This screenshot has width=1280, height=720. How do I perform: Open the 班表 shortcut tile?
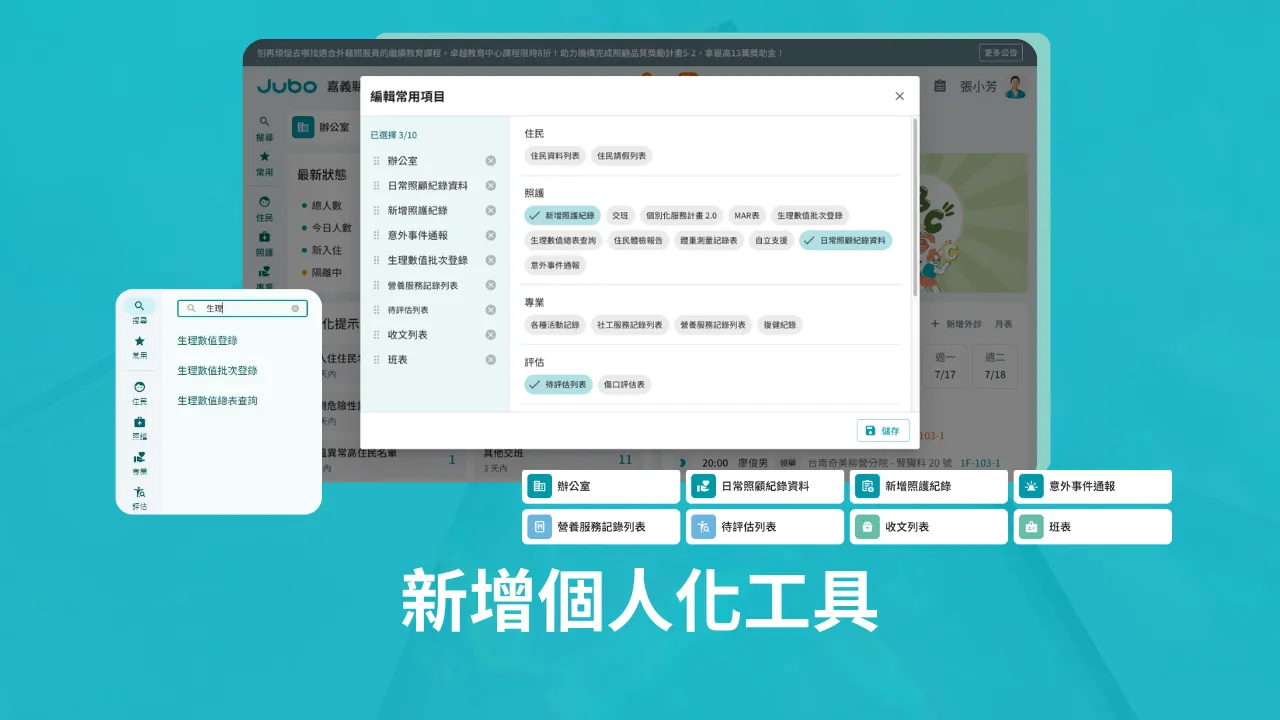[x=1093, y=526]
